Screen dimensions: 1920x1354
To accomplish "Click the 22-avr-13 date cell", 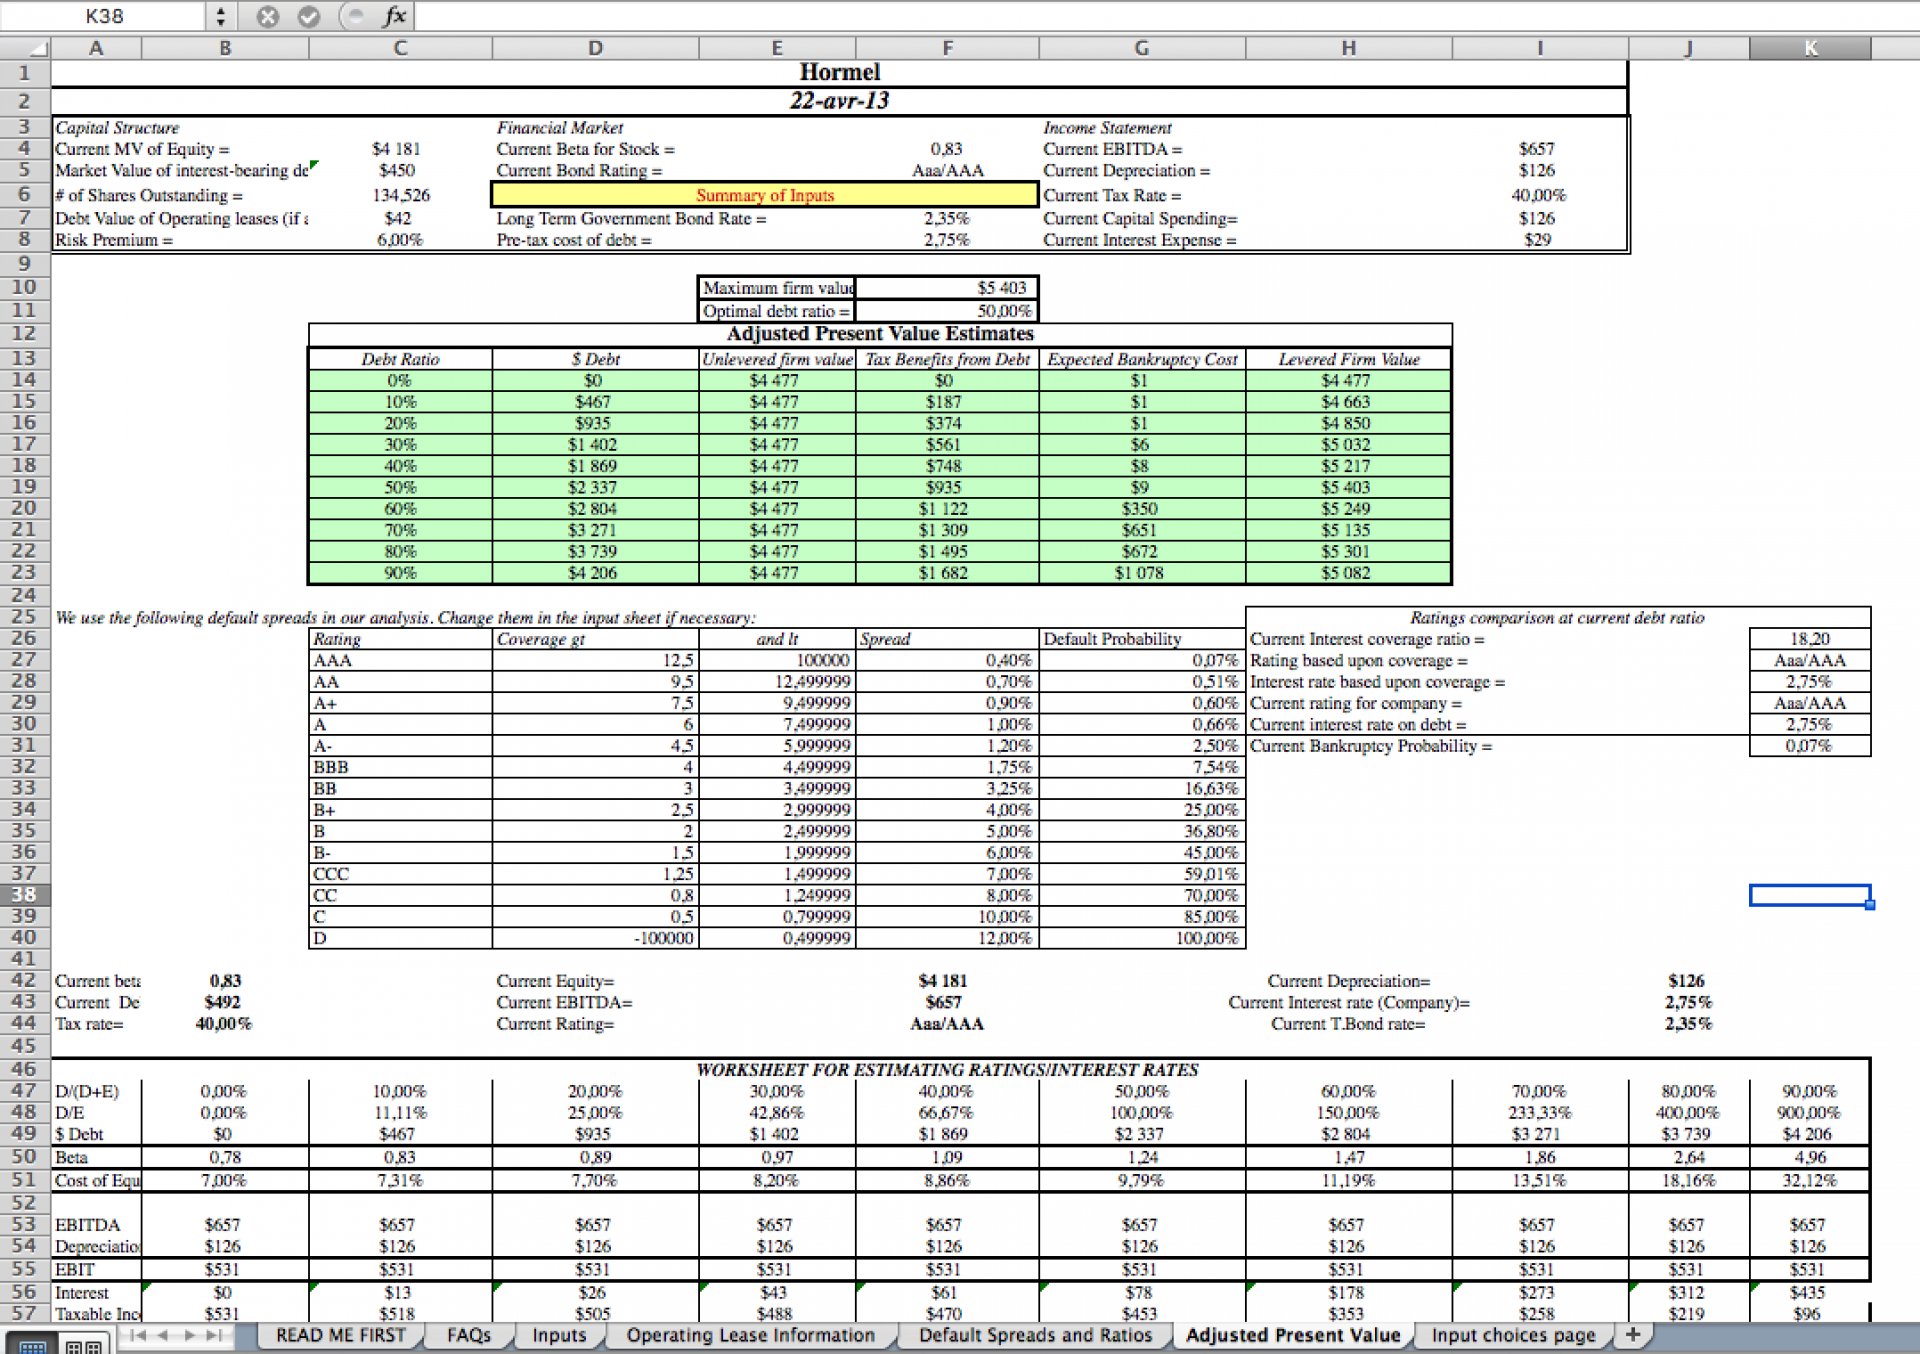I will tap(839, 101).
